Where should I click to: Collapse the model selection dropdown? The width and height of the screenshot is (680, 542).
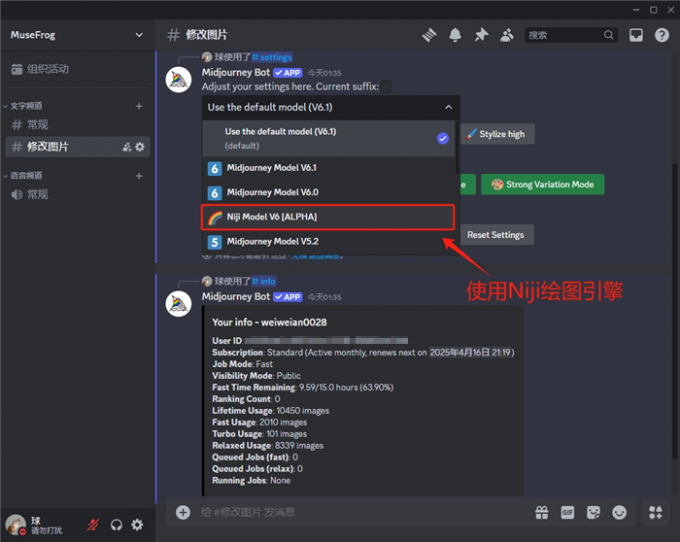coord(448,107)
